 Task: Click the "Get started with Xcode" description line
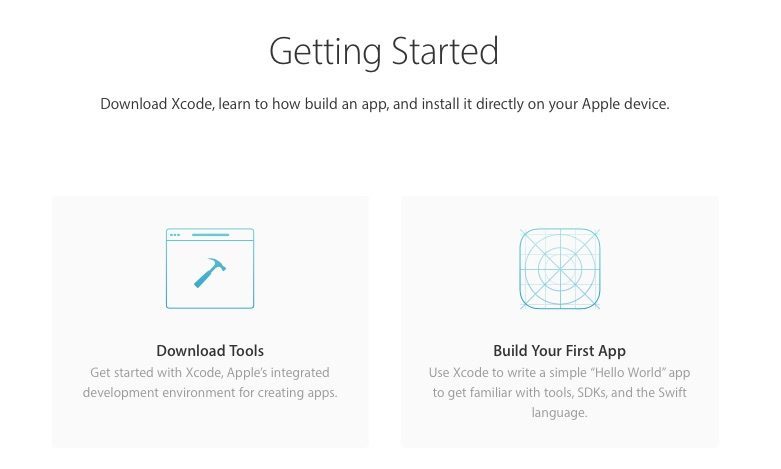tap(210, 373)
